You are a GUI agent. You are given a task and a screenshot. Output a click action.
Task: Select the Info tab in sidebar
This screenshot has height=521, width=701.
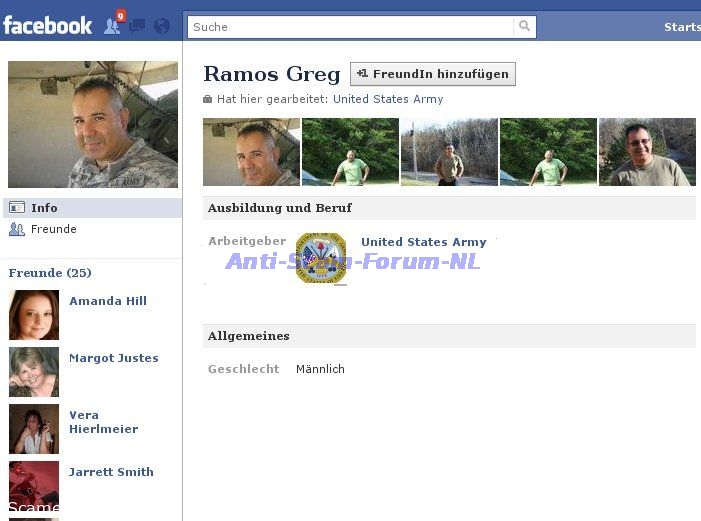pos(44,208)
